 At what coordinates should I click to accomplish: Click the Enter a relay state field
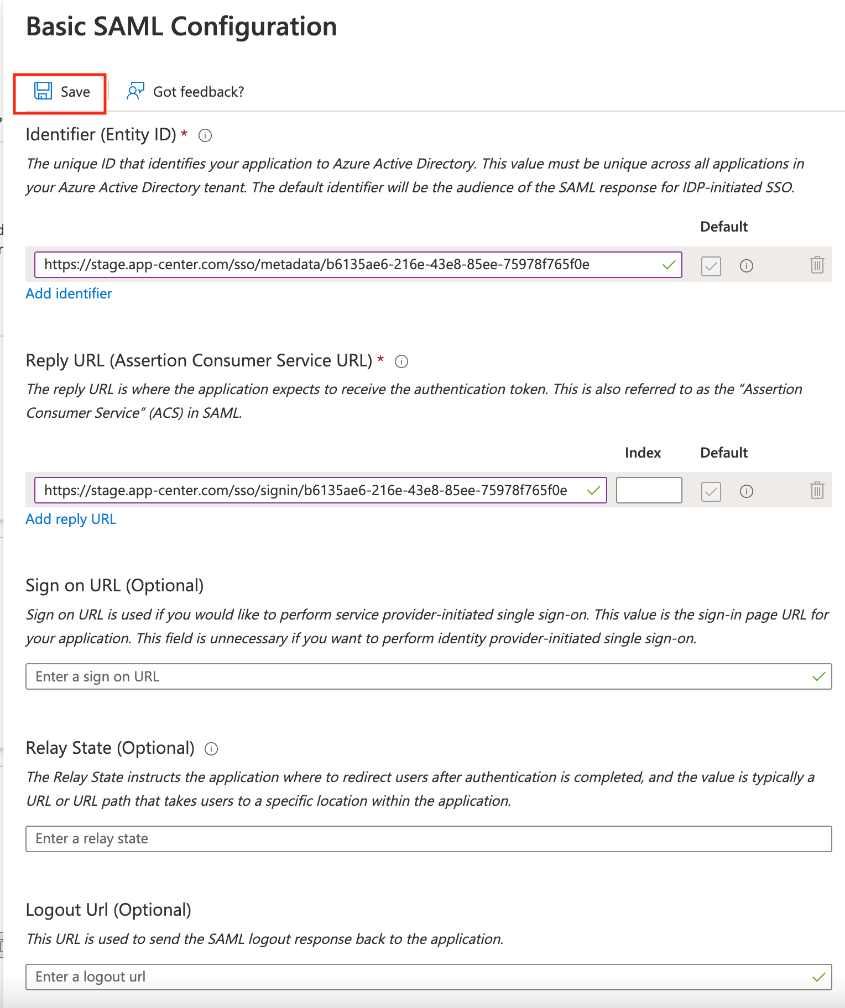coord(428,838)
